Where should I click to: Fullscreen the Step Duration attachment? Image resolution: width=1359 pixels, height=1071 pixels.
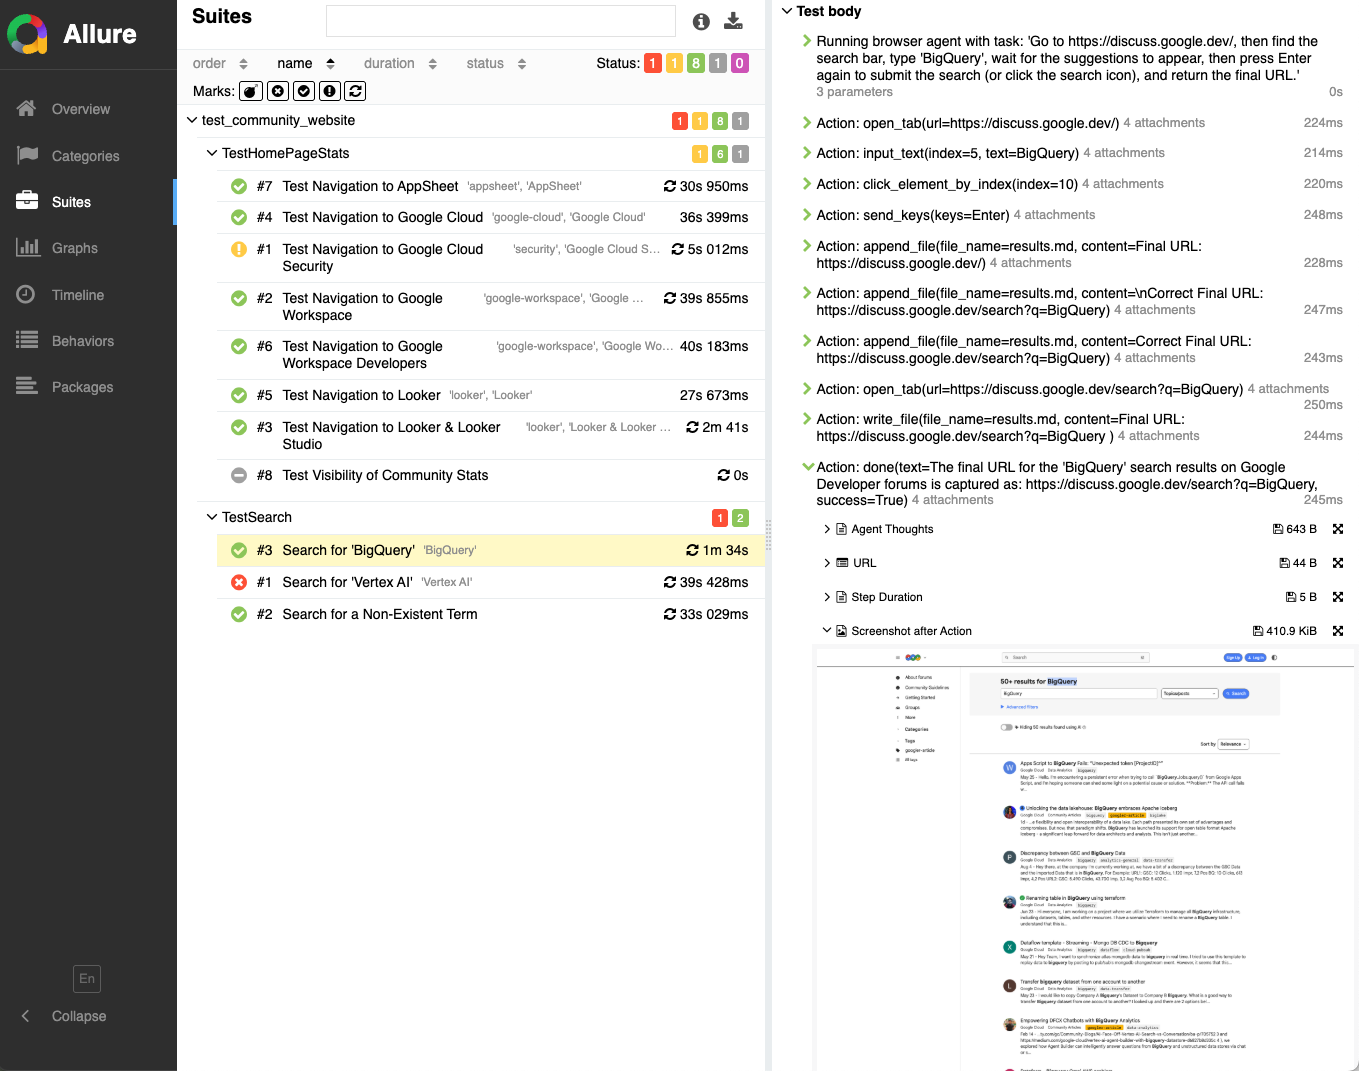pos(1338,597)
